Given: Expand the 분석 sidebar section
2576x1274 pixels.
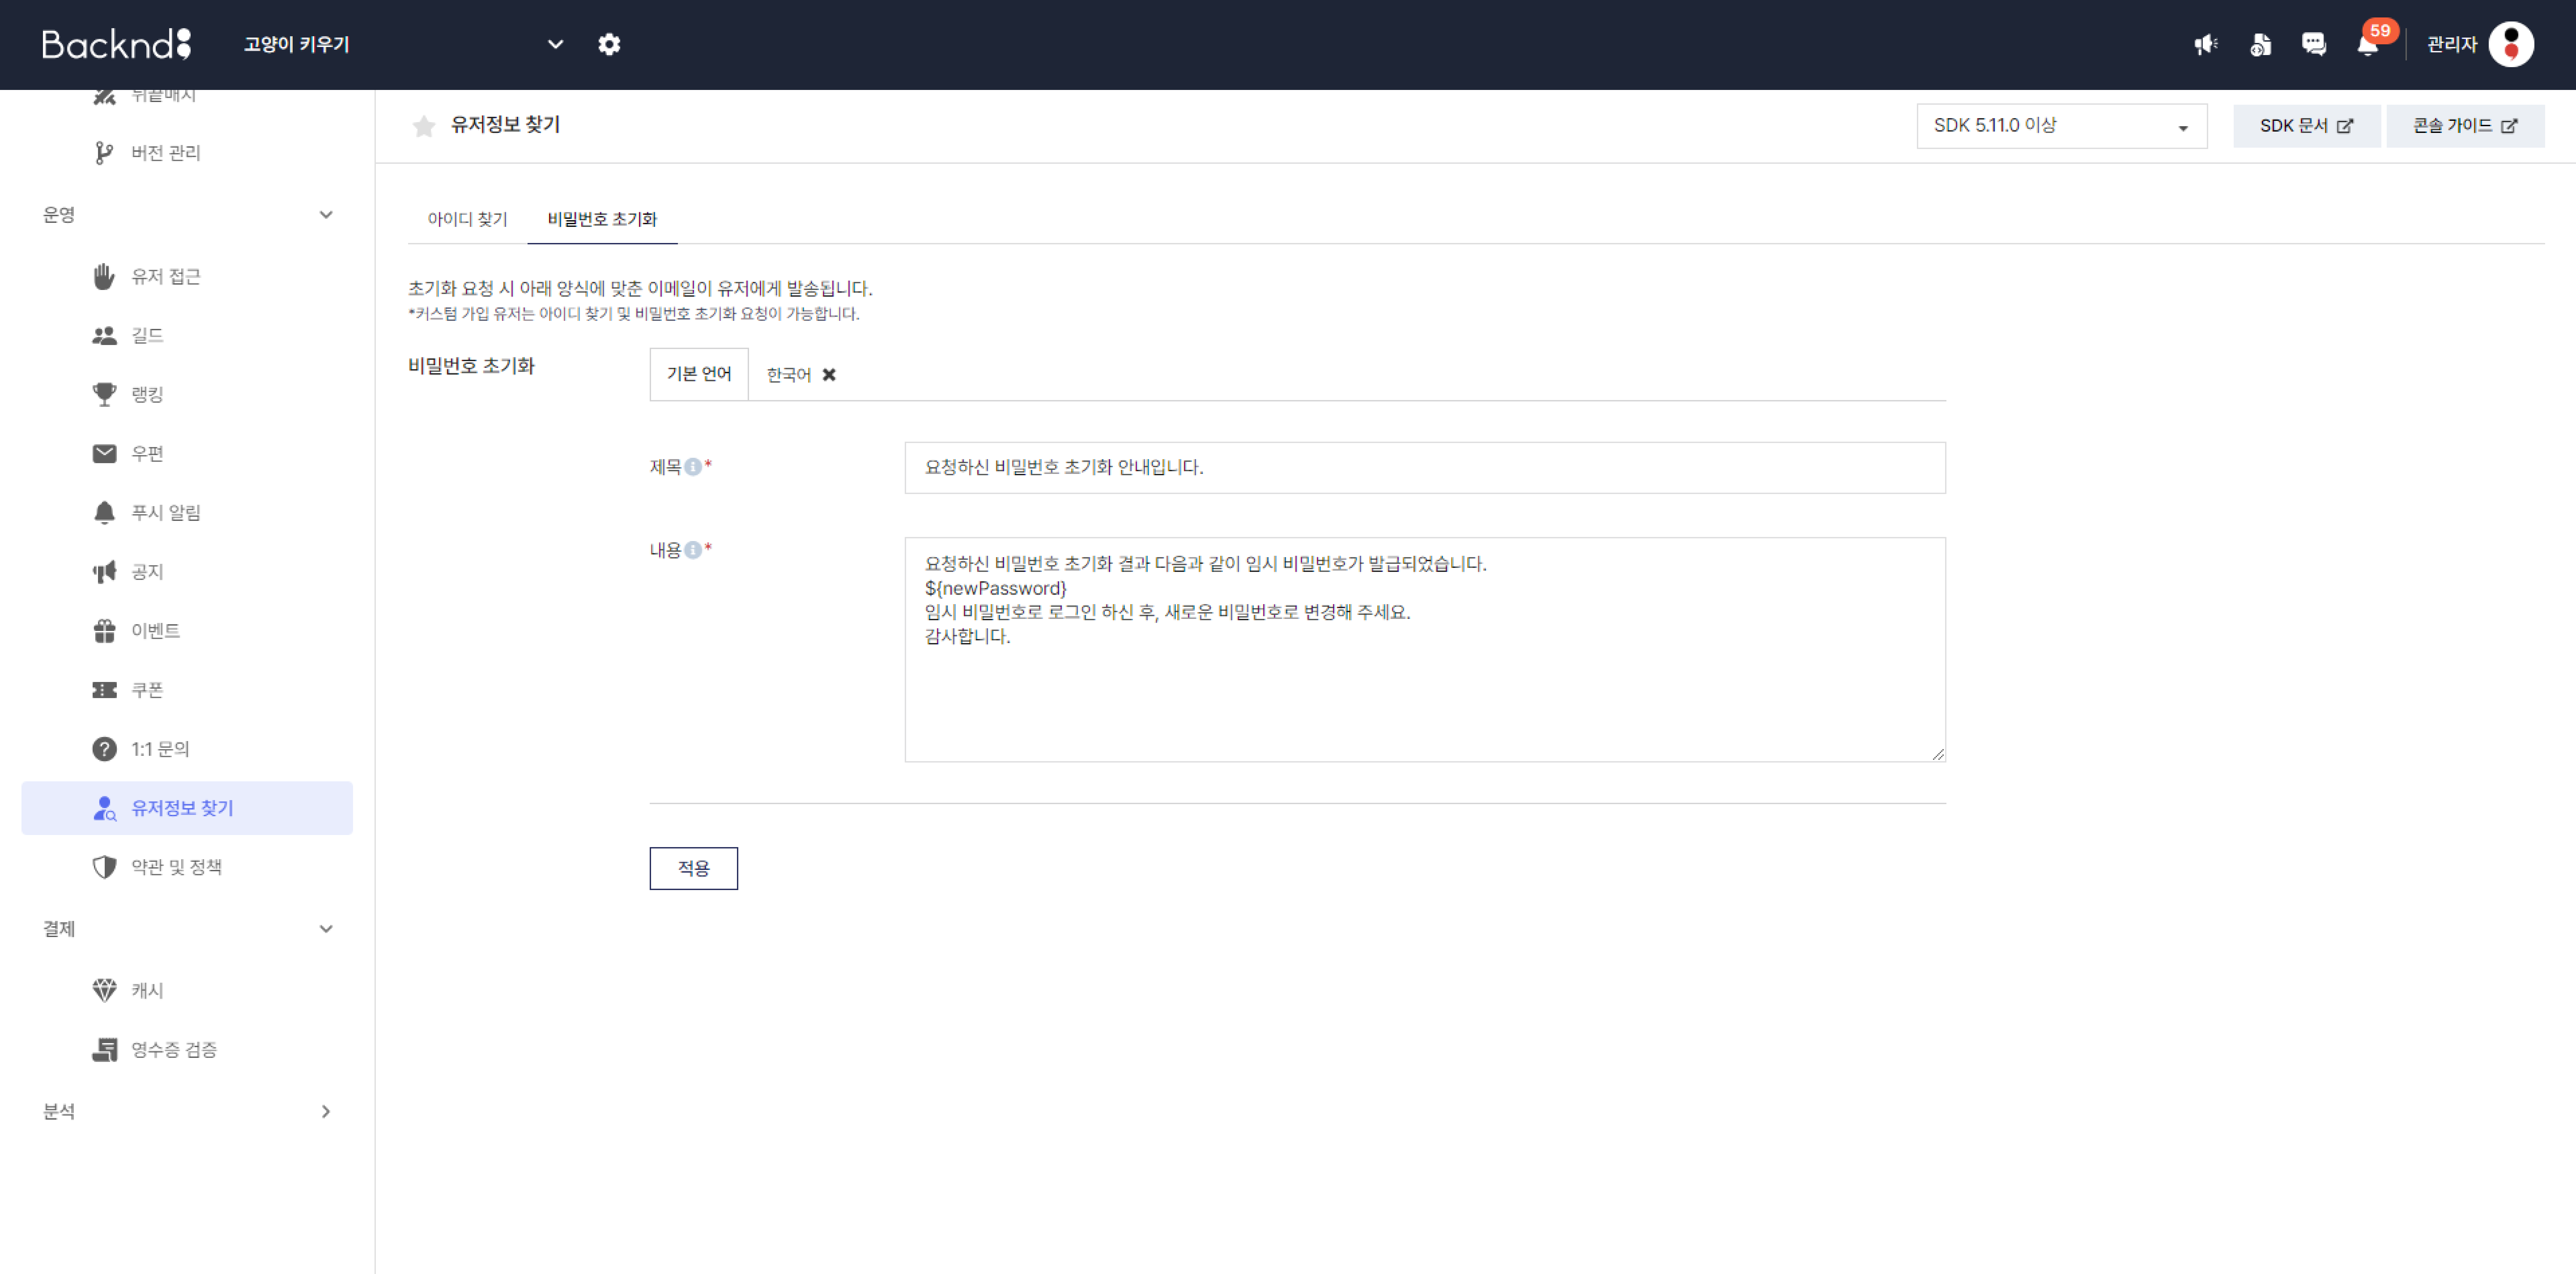Looking at the screenshot, I should (x=325, y=1111).
